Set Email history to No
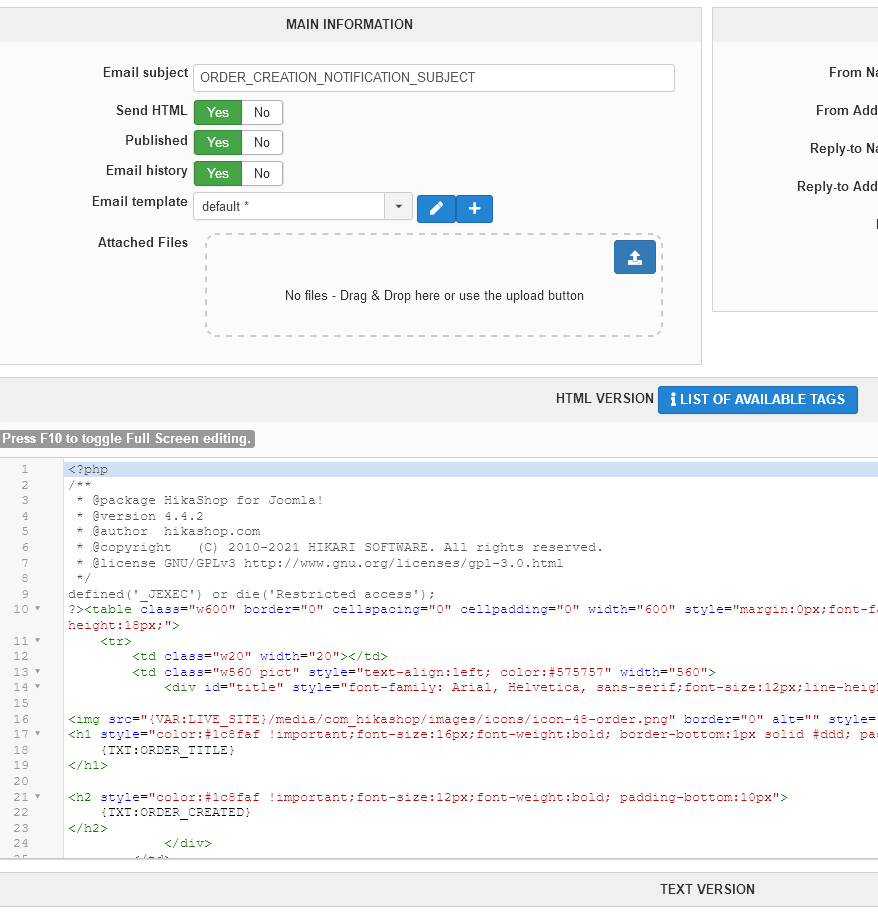The width and height of the screenshot is (878, 915). coord(262,173)
